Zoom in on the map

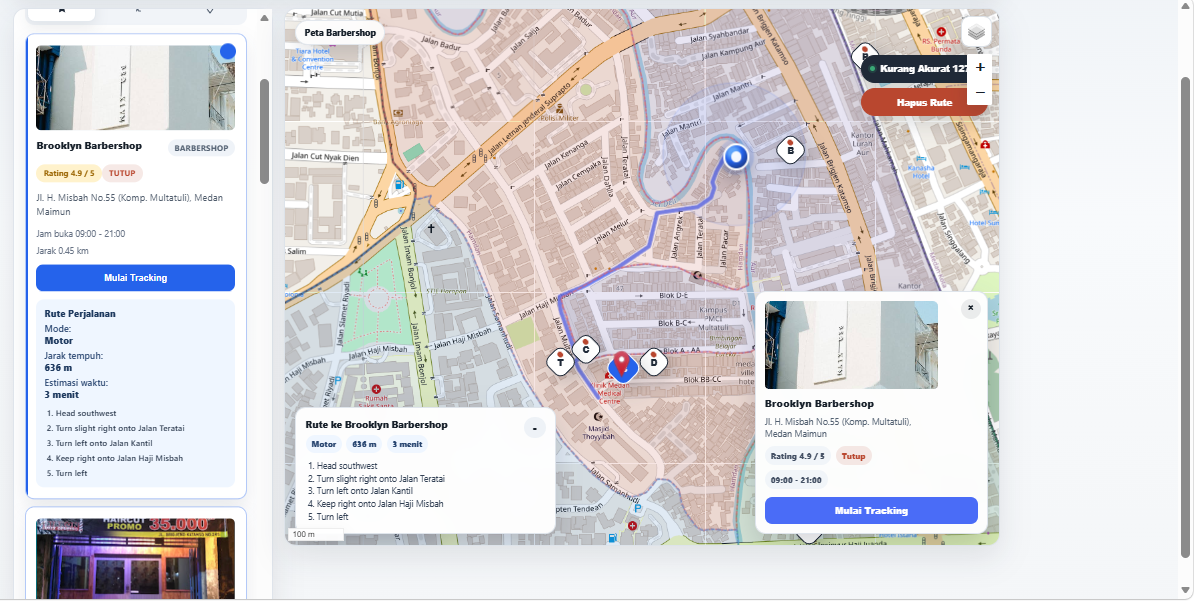point(979,67)
